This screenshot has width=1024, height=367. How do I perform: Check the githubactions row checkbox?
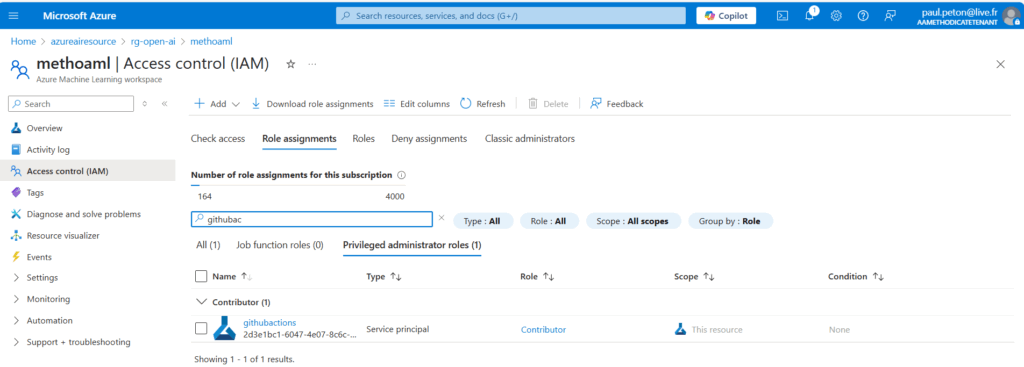[201, 328]
